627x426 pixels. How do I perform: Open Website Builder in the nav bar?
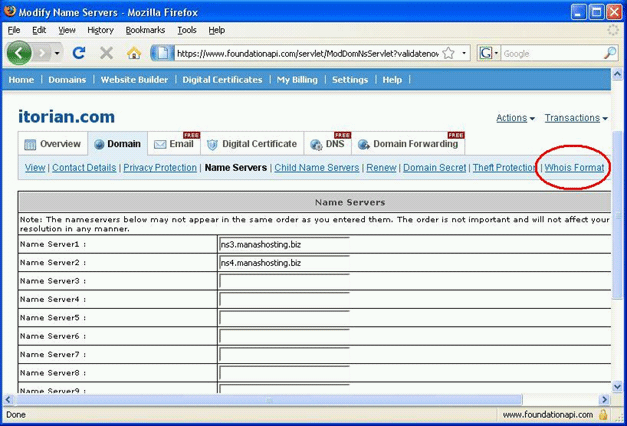[134, 80]
